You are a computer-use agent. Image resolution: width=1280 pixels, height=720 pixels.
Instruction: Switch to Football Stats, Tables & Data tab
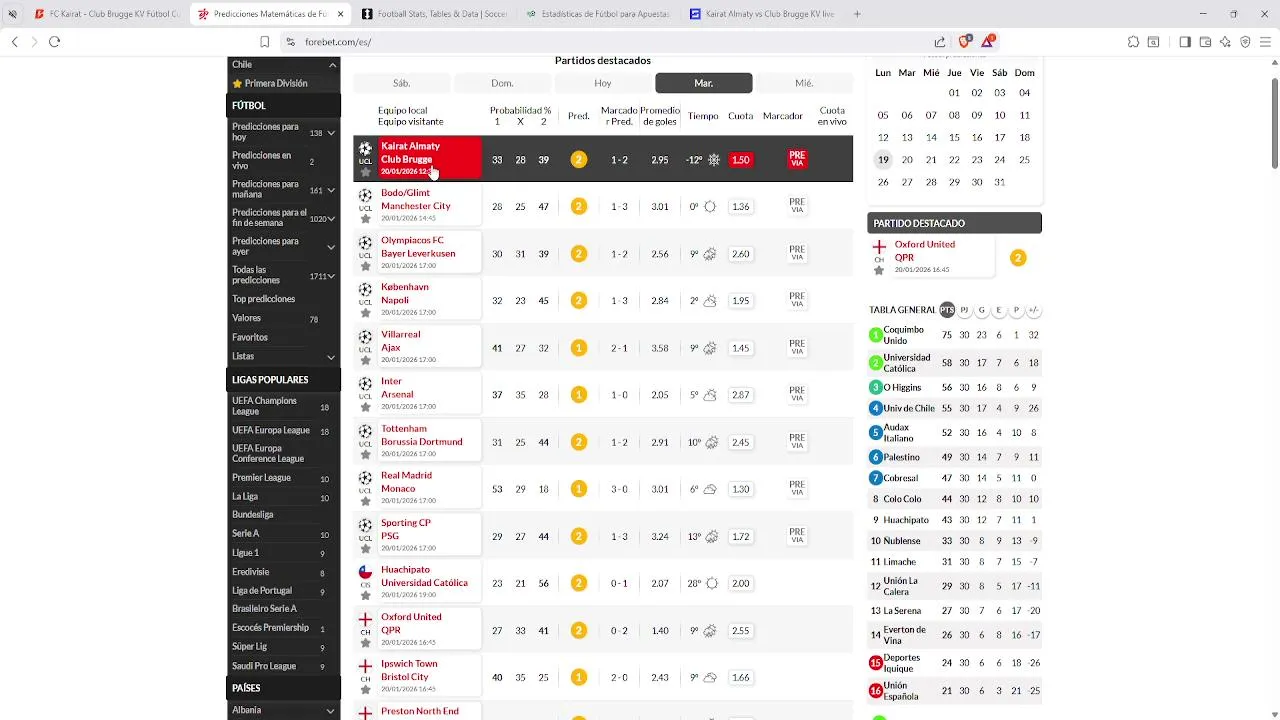434,14
